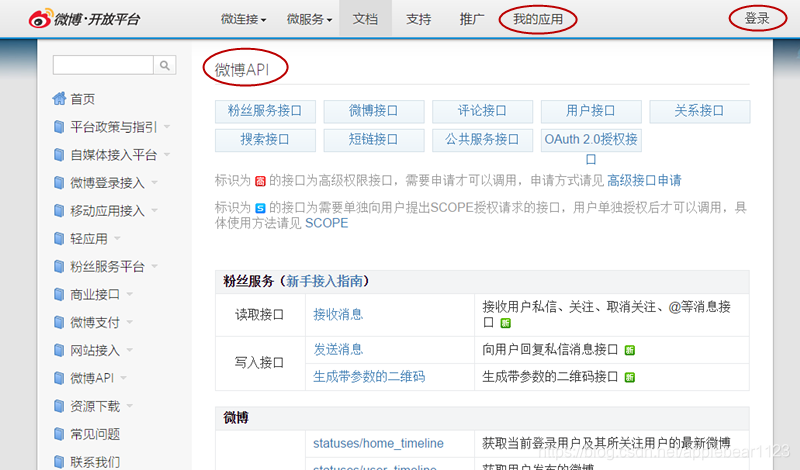800x470 pixels.
Task: Click the 登录 login link
Action: tap(757, 18)
